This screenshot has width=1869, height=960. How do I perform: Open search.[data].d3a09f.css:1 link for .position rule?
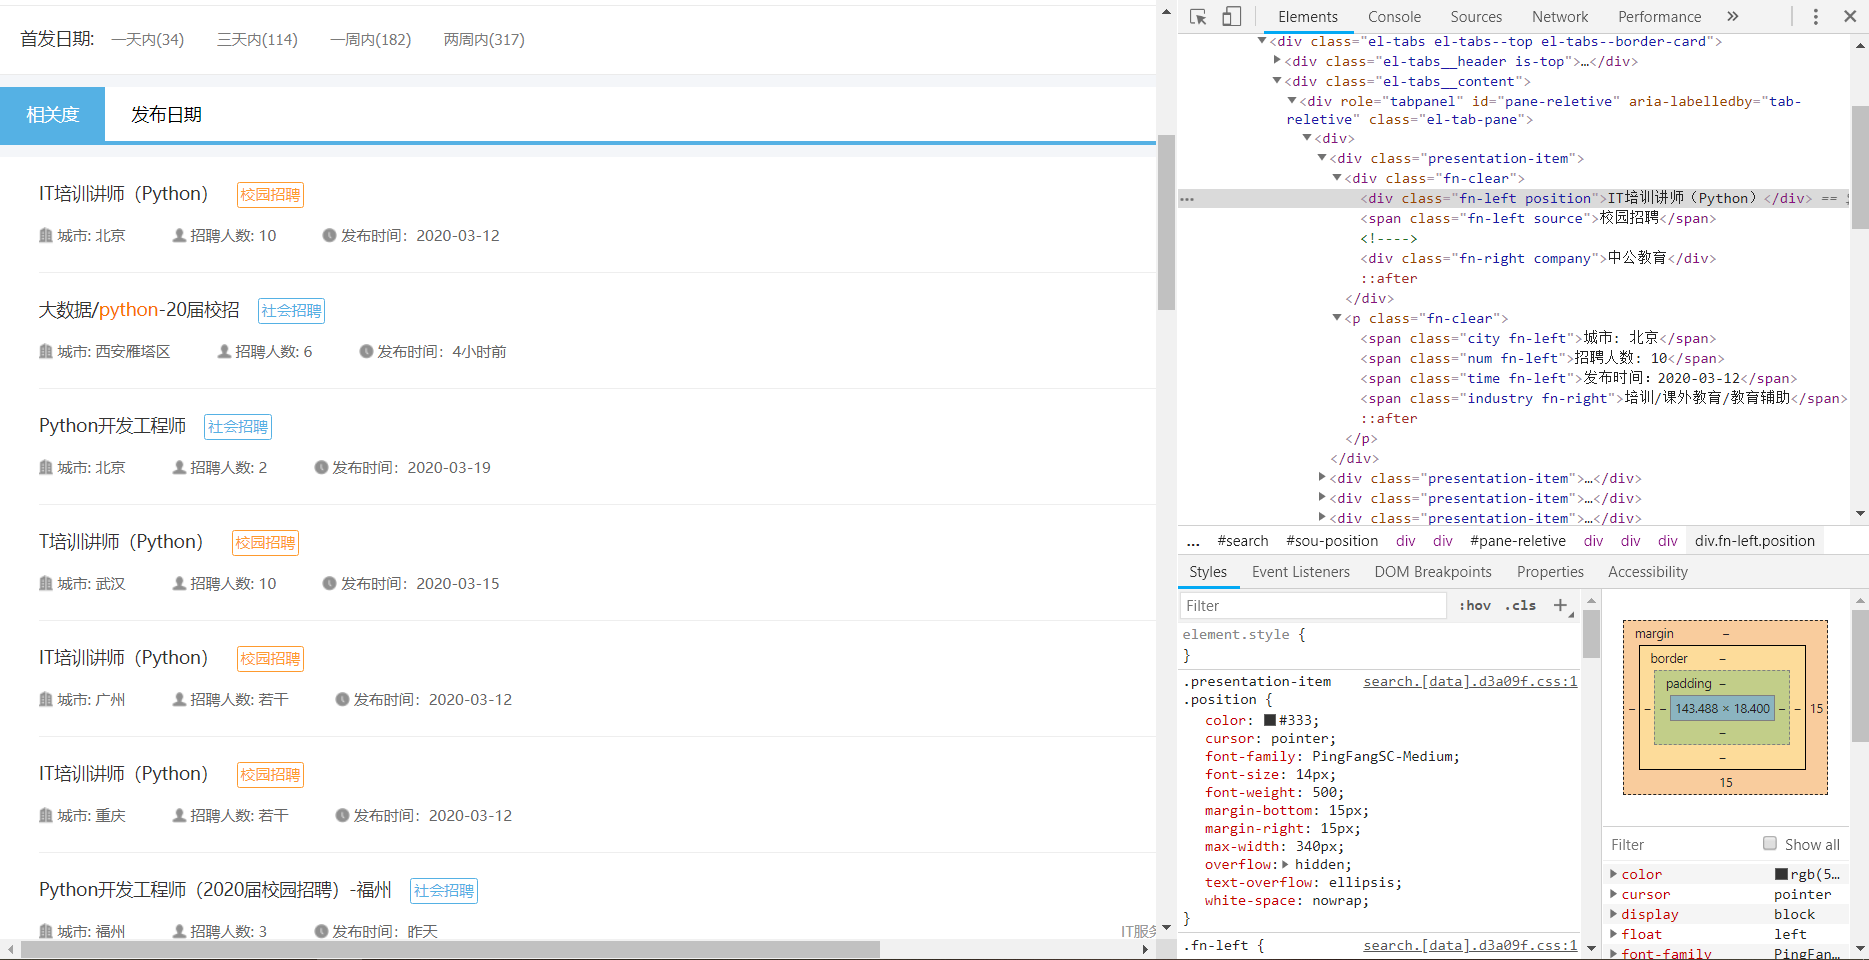[x=1470, y=681]
